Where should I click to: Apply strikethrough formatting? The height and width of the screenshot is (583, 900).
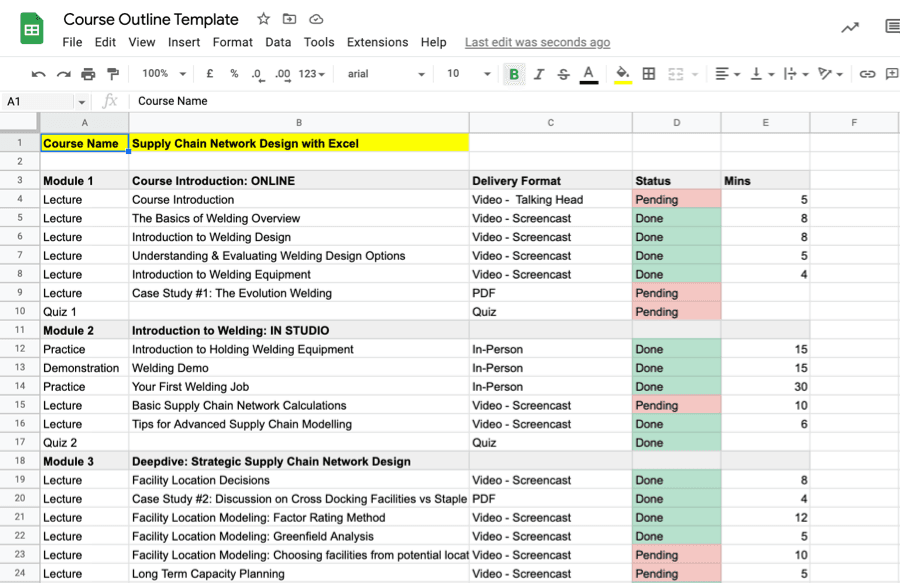pyautogui.click(x=563, y=74)
